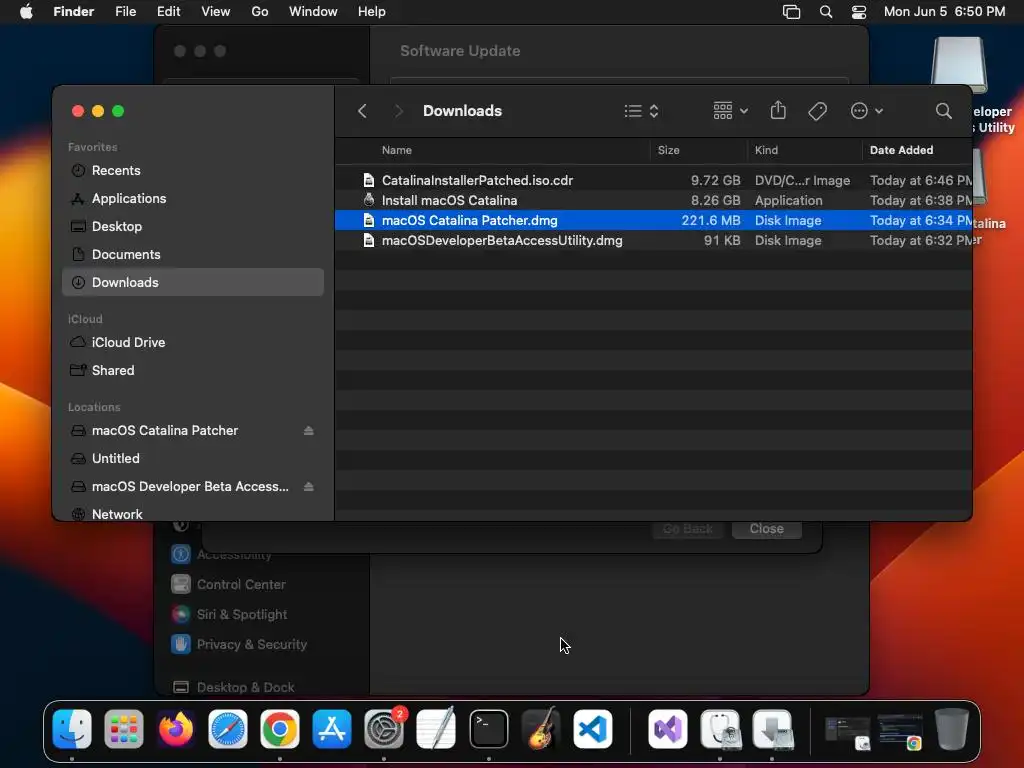Select CatalinaInstallerPatched.iso.cdr file

(653, 180)
